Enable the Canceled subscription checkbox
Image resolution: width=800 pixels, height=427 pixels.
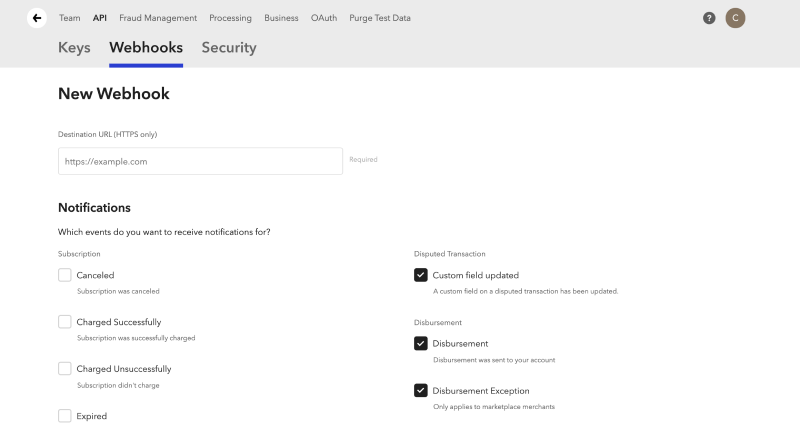(x=65, y=275)
